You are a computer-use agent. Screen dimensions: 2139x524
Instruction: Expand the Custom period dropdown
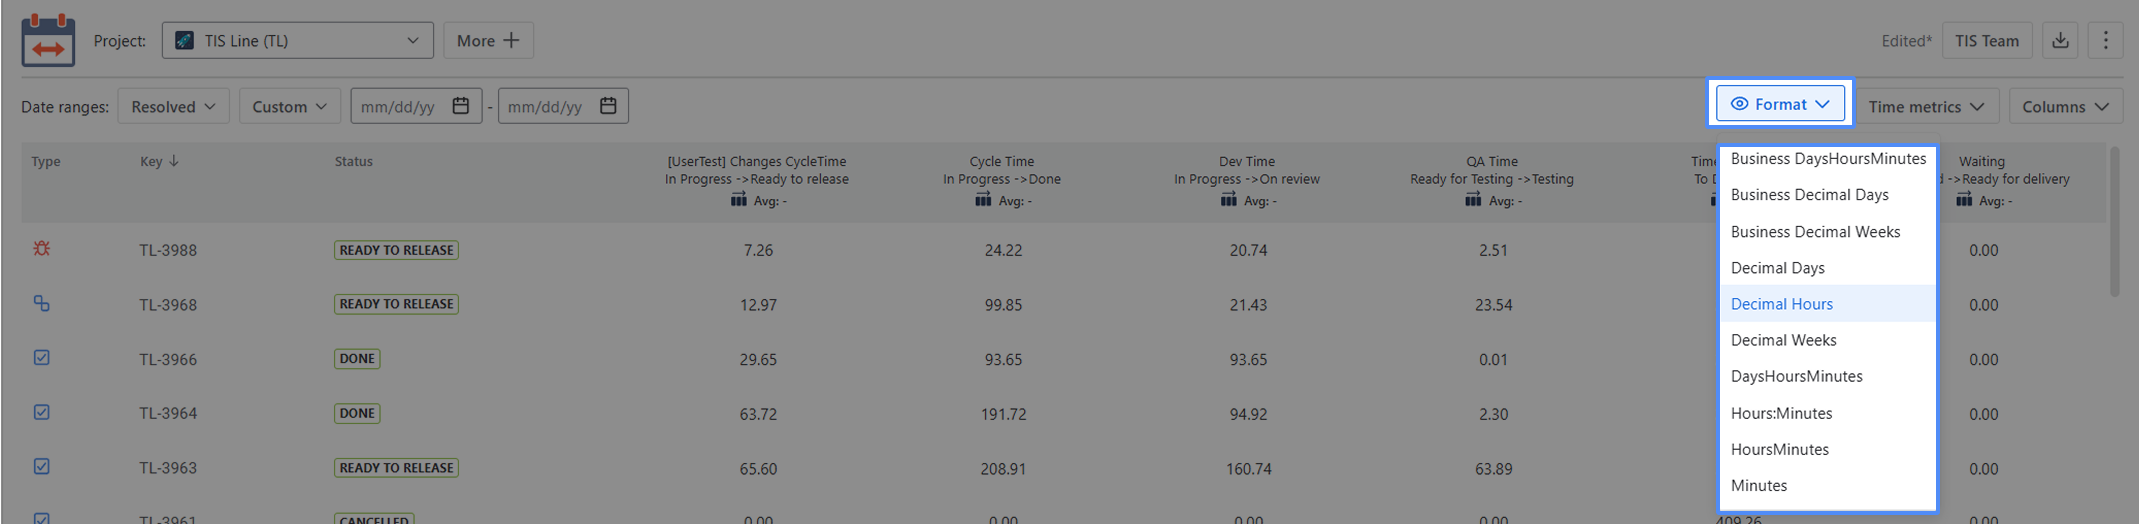point(289,107)
